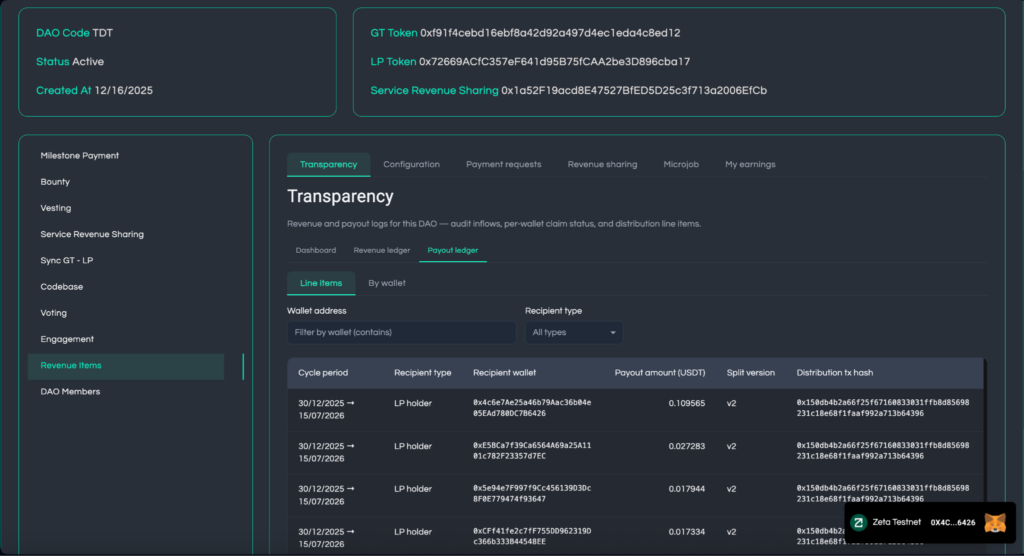The width and height of the screenshot is (1024, 556).
Task: Select the Revenue ledger sub-tab
Action: [x=382, y=250]
